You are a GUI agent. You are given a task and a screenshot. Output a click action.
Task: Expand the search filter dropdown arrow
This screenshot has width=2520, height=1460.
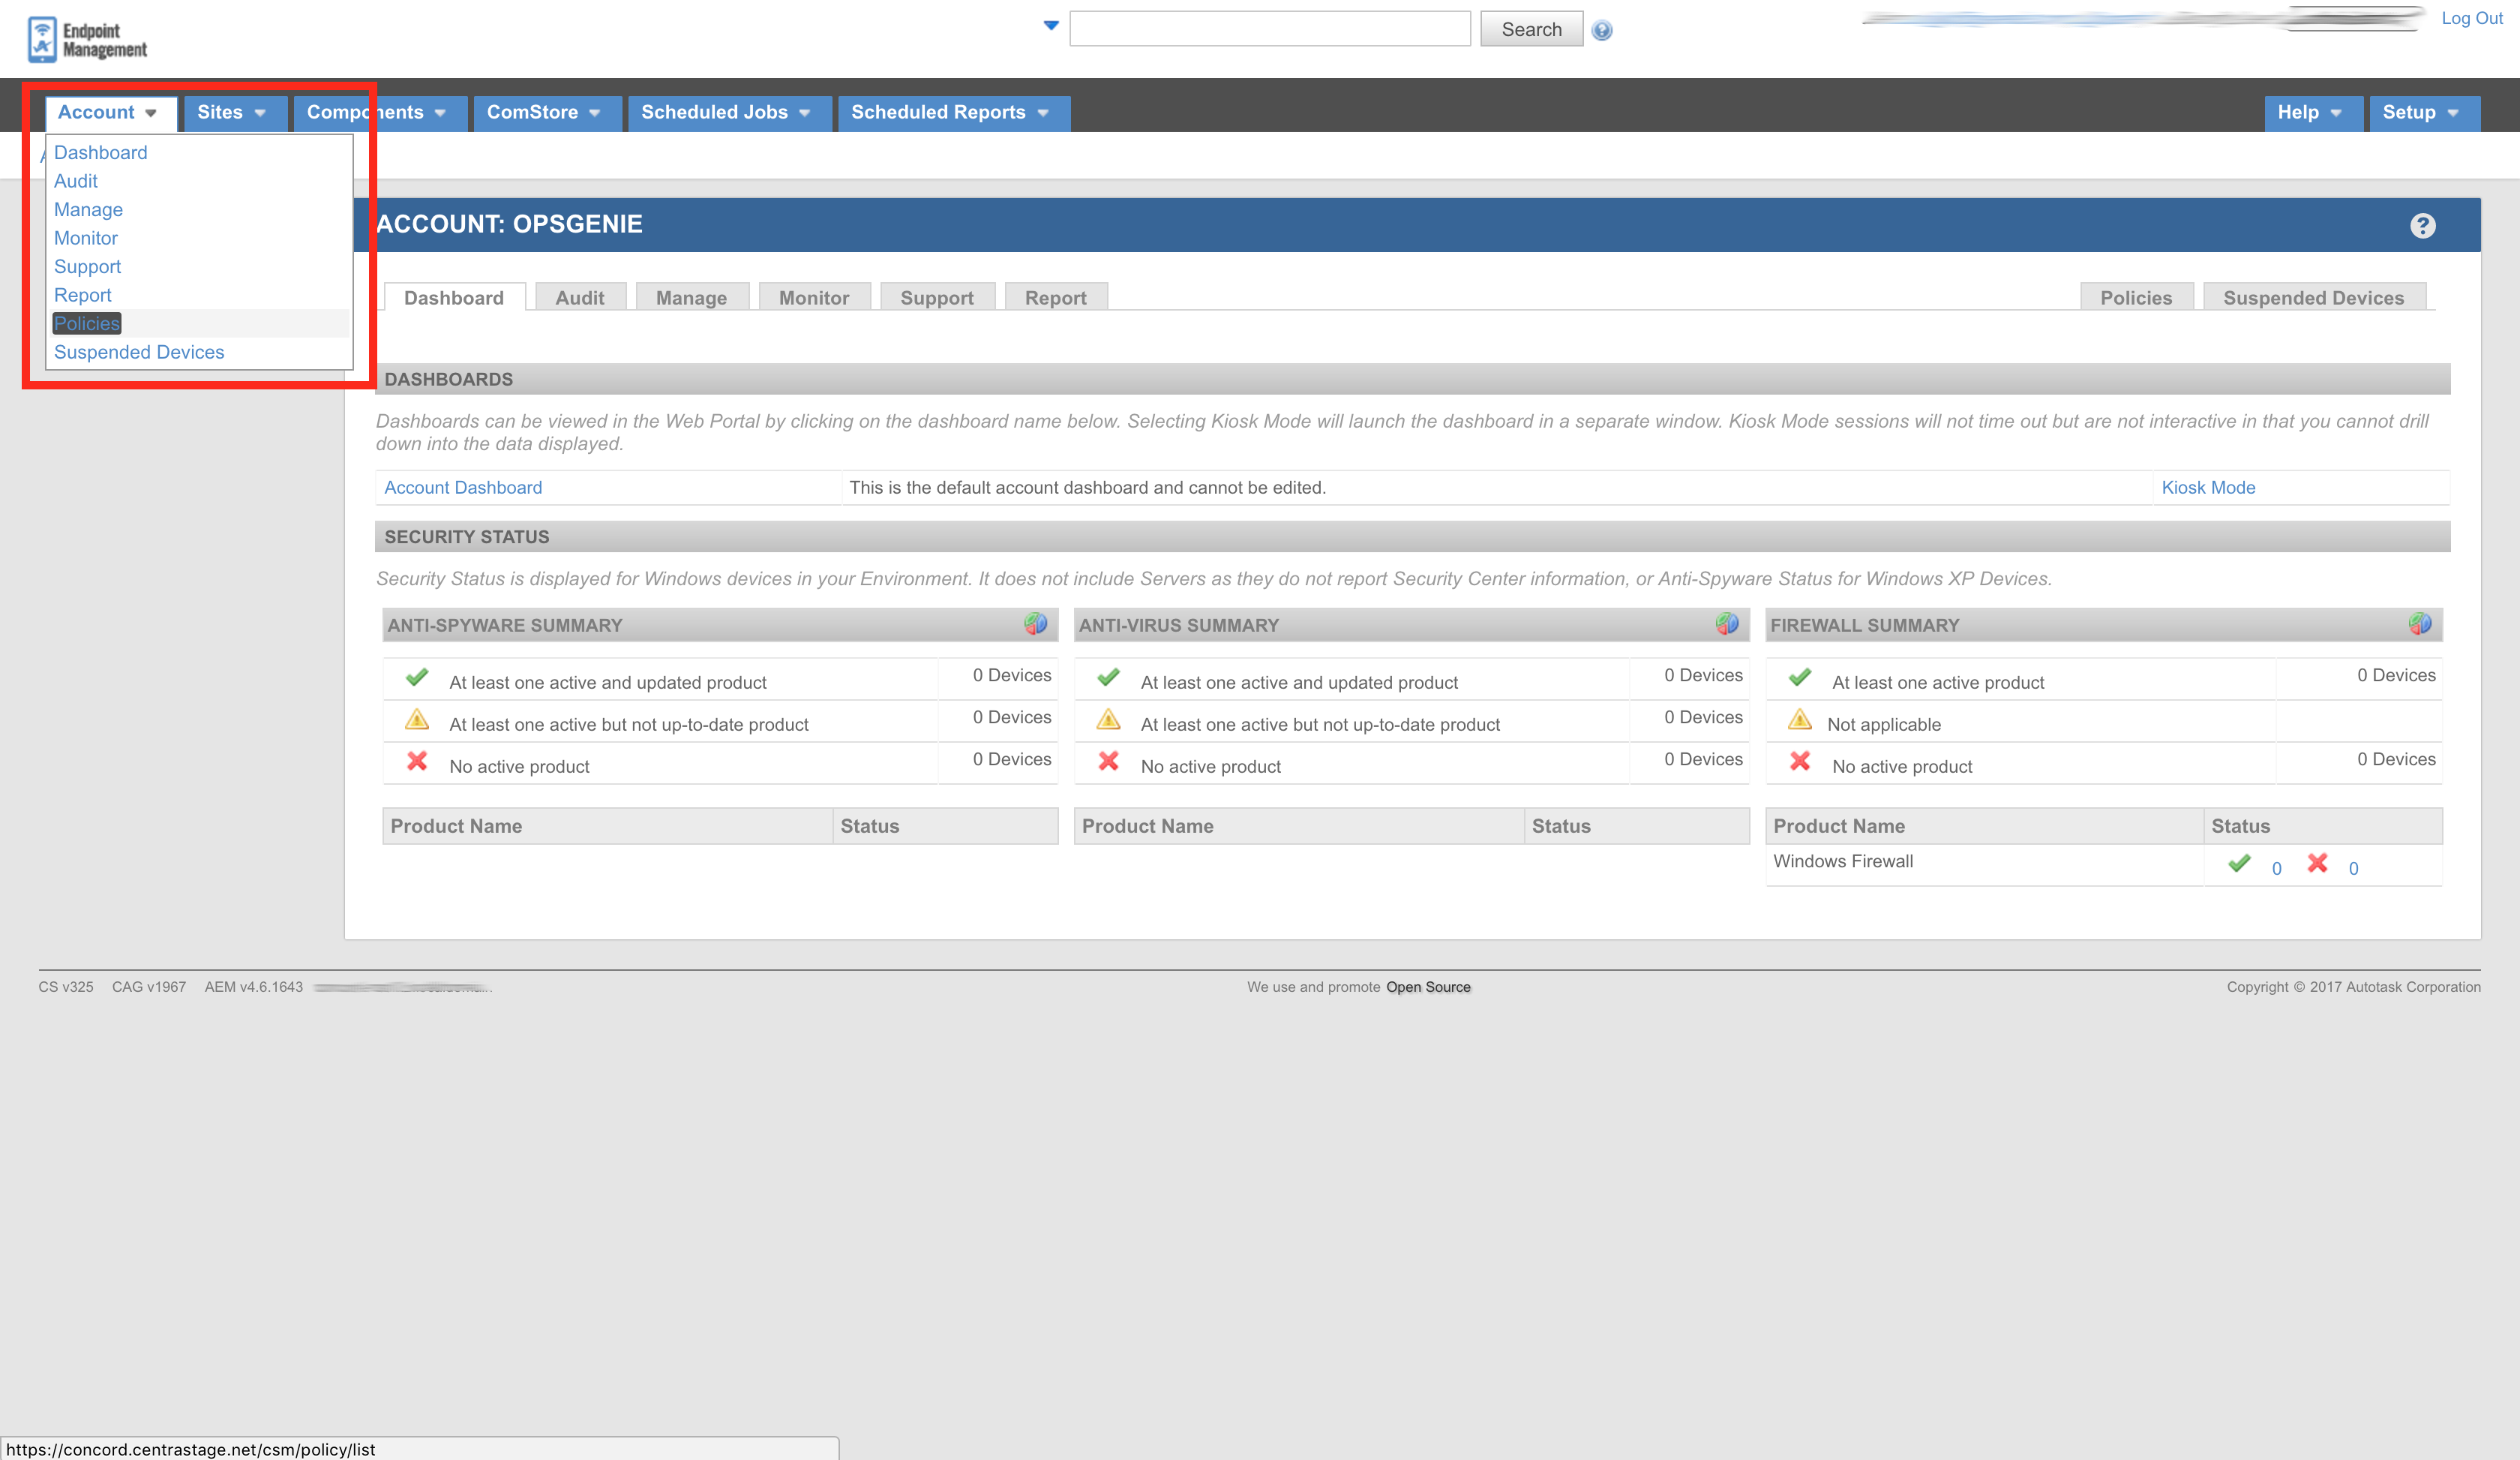1050,26
